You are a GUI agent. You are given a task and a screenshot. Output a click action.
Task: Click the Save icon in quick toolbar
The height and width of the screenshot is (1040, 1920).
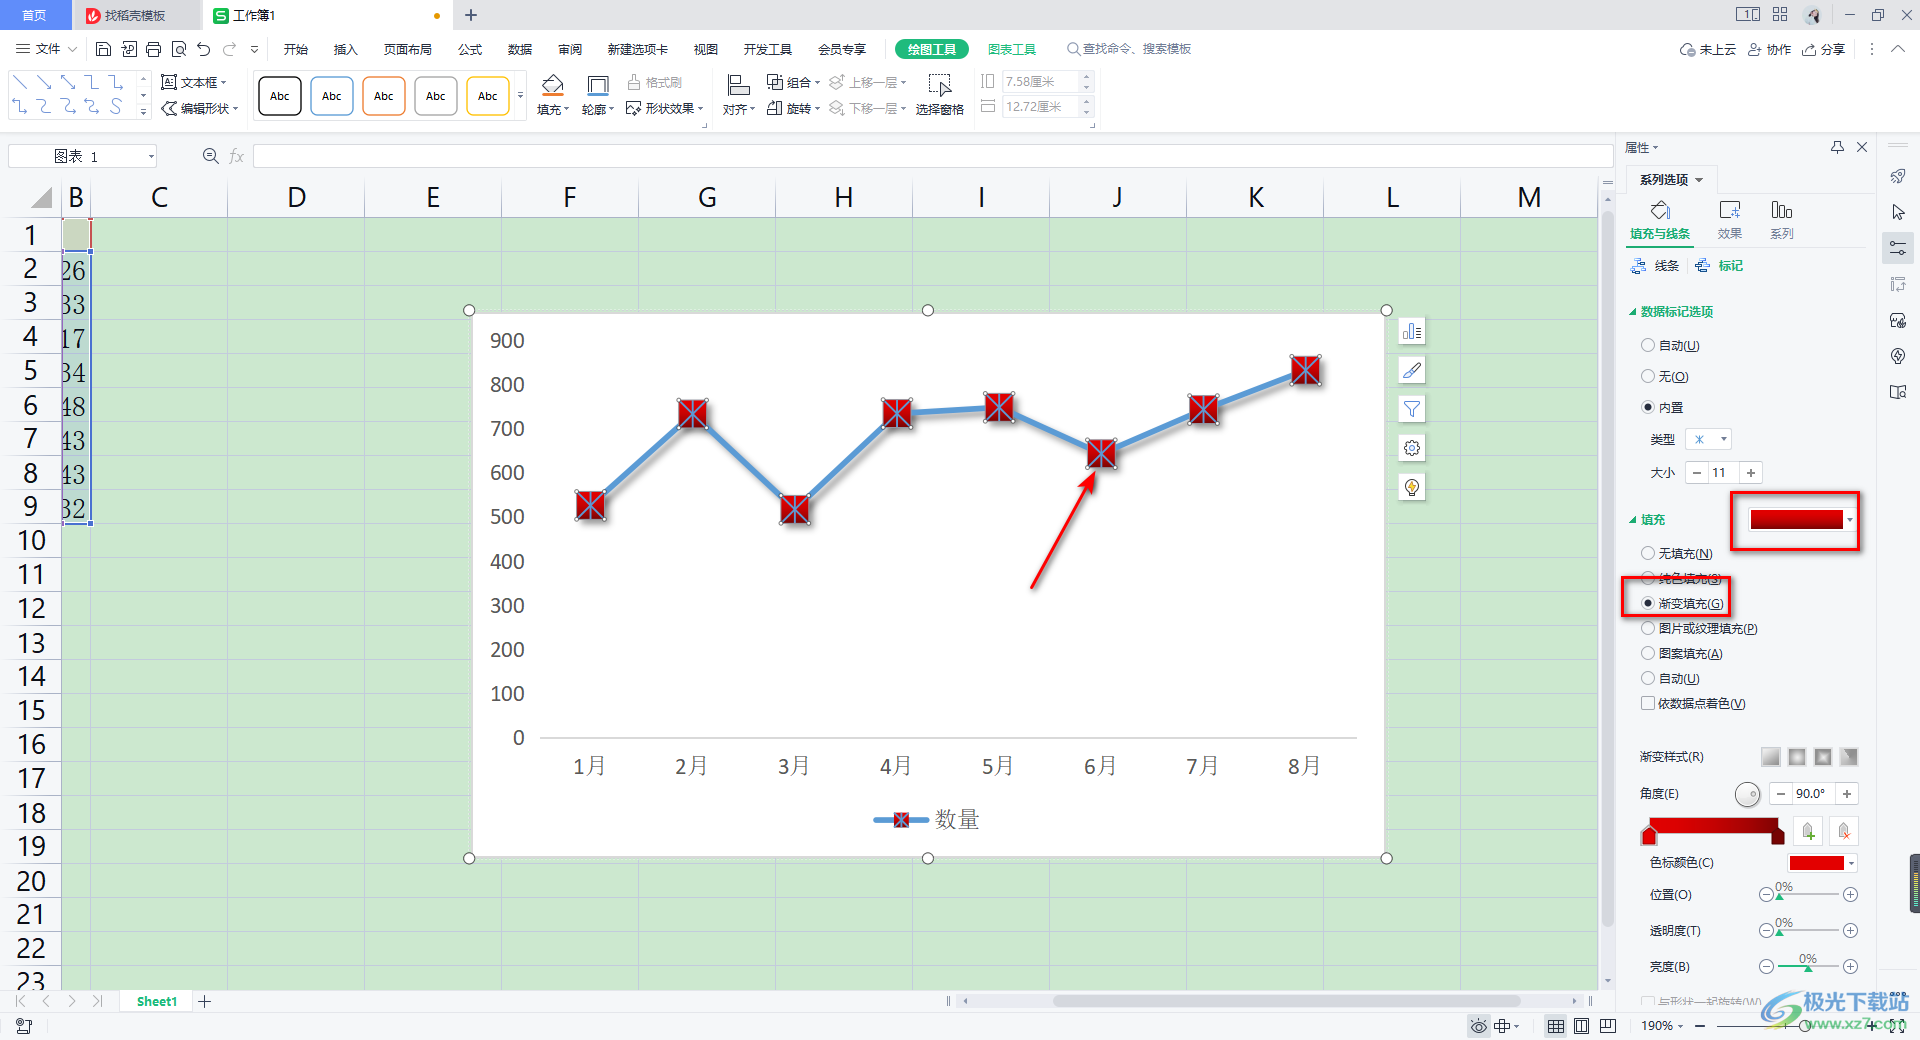103,49
